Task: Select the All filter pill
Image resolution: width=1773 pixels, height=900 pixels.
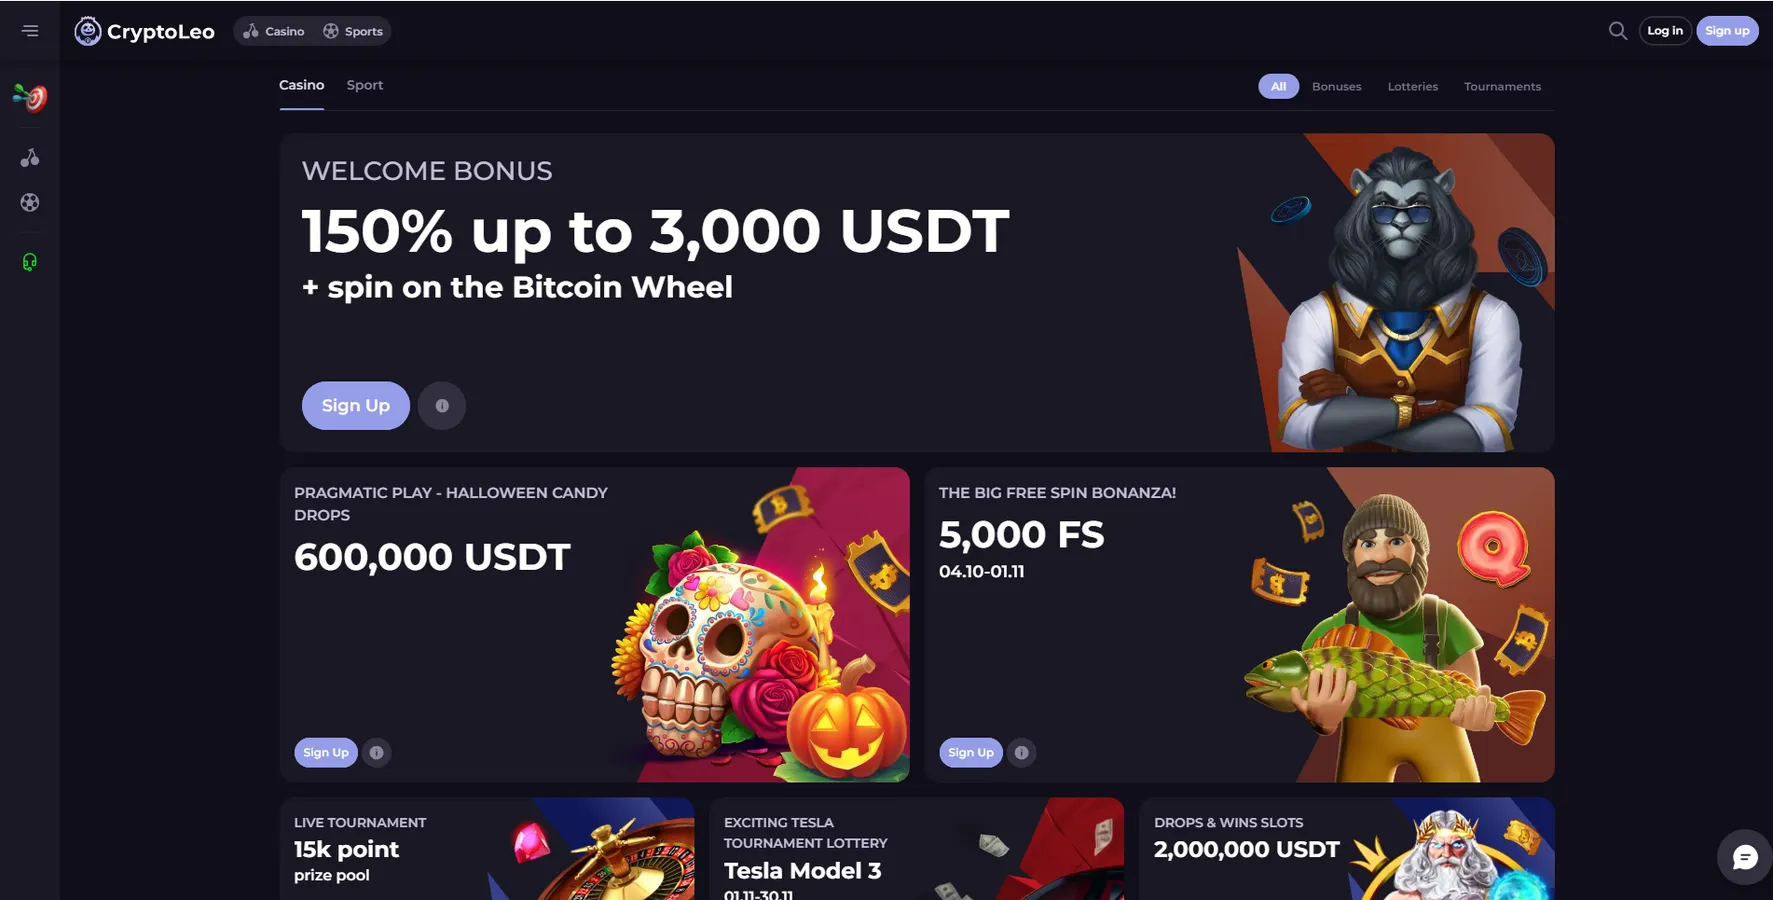Action: (1278, 87)
